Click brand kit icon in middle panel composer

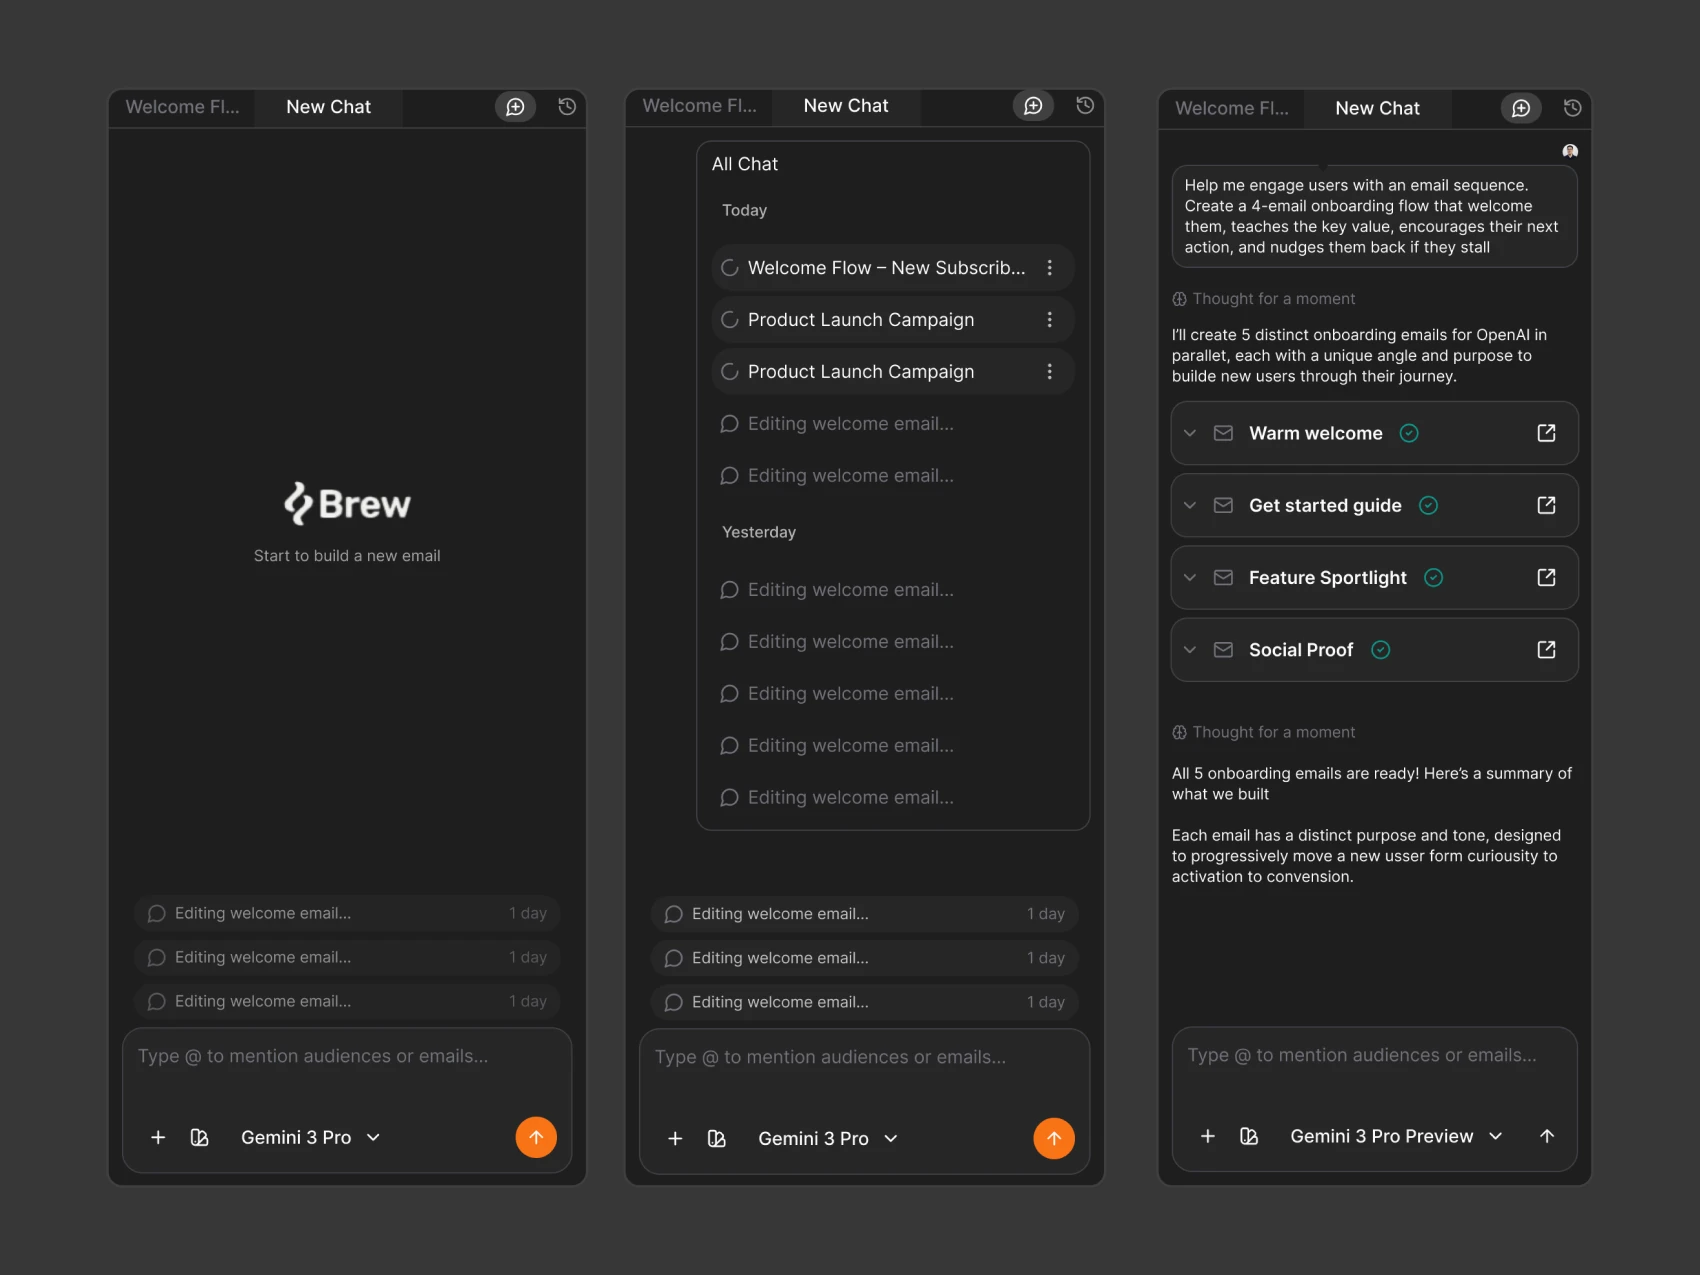(x=716, y=1138)
